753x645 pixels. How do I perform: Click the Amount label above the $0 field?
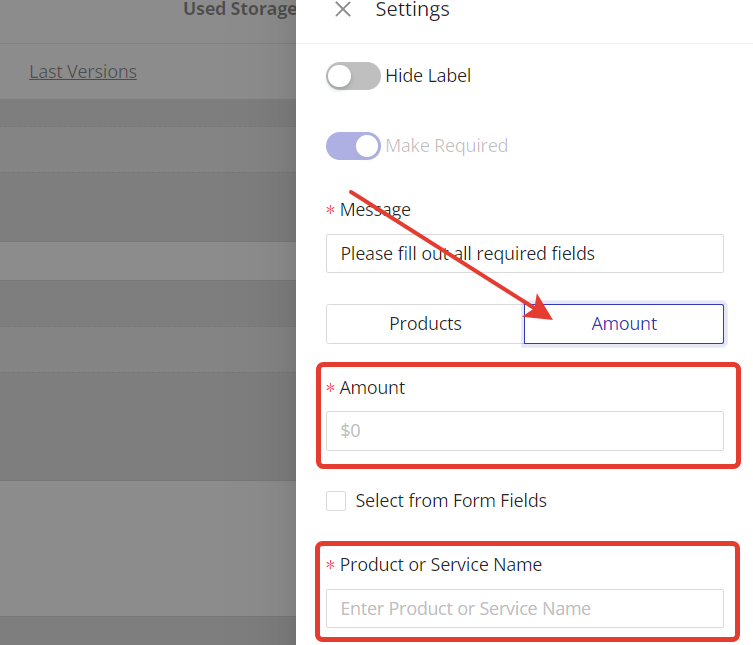point(372,388)
